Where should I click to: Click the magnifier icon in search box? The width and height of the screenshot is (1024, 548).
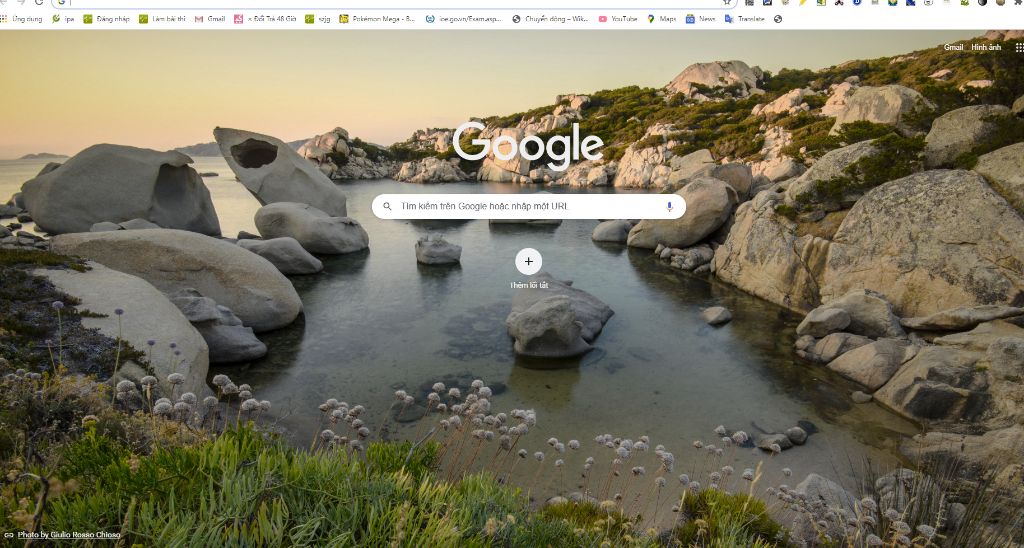(x=387, y=206)
